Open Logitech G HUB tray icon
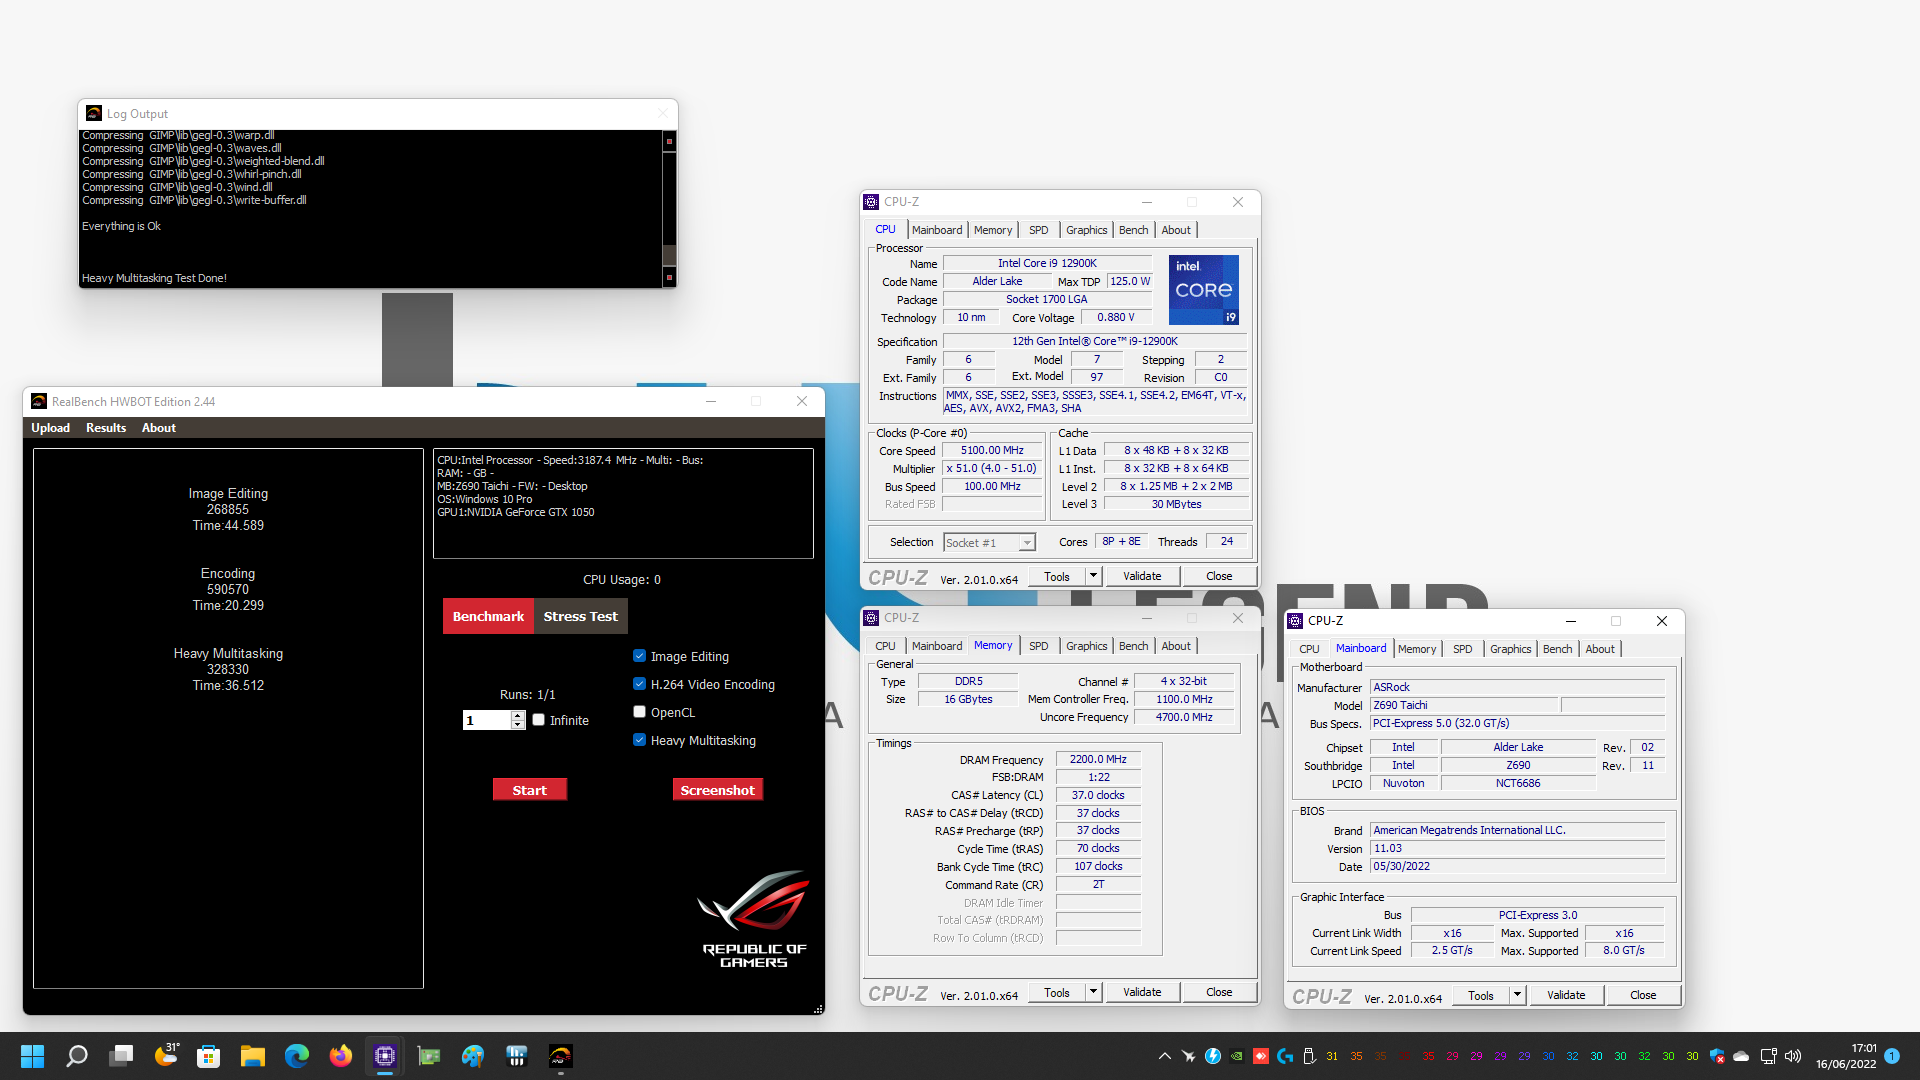 1285,1056
